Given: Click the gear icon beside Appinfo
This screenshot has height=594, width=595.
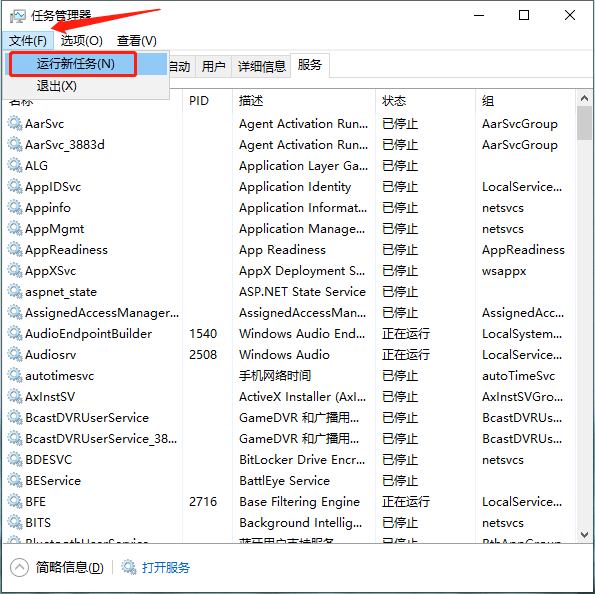Looking at the screenshot, I should point(15,207).
